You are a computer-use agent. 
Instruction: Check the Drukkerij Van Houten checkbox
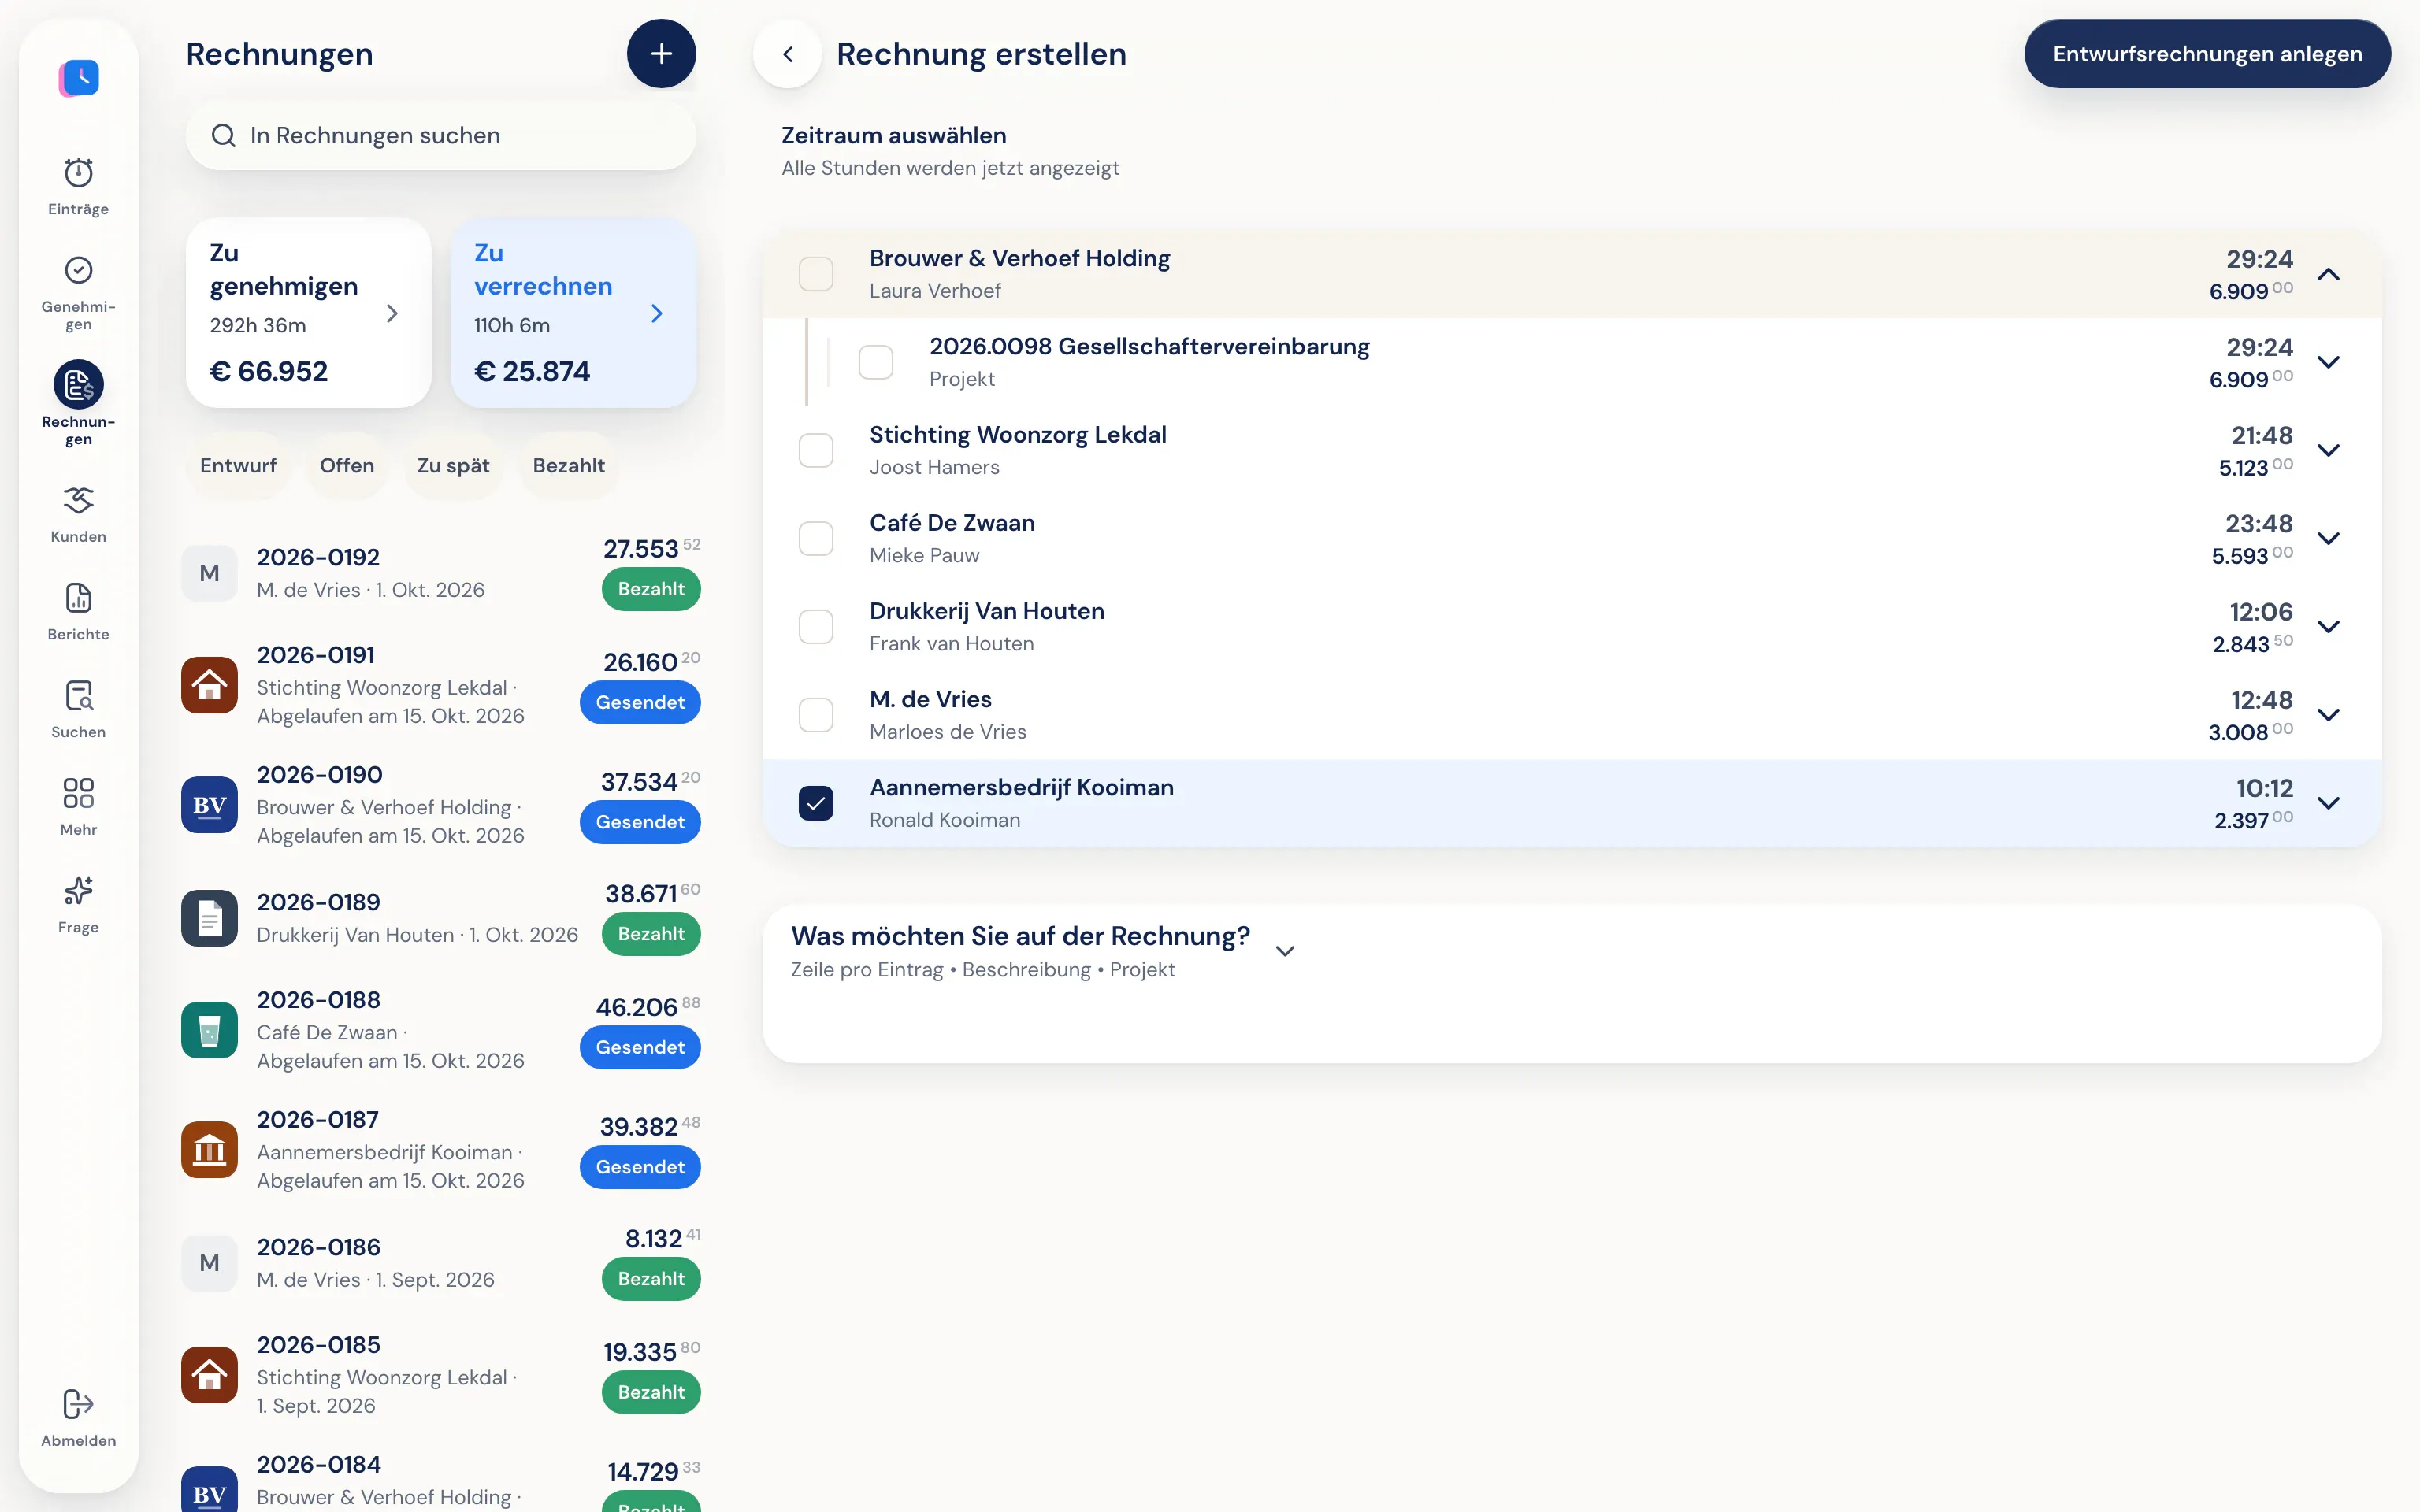(816, 627)
